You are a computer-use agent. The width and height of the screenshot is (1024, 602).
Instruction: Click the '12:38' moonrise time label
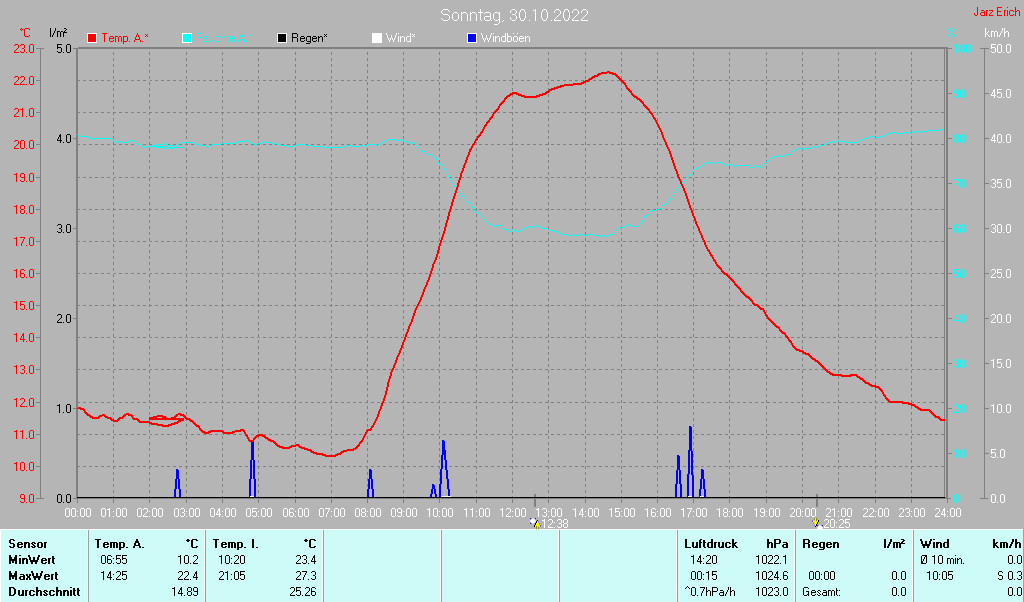(554, 524)
